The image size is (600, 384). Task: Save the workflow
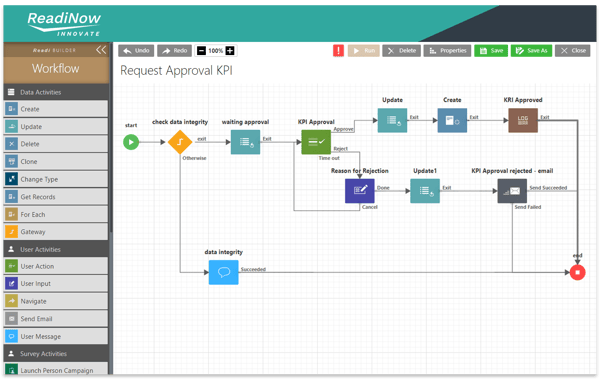[491, 50]
